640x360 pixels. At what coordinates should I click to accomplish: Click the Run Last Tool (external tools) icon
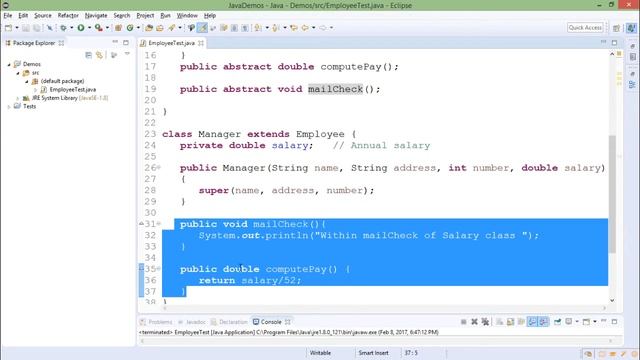[98, 28]
